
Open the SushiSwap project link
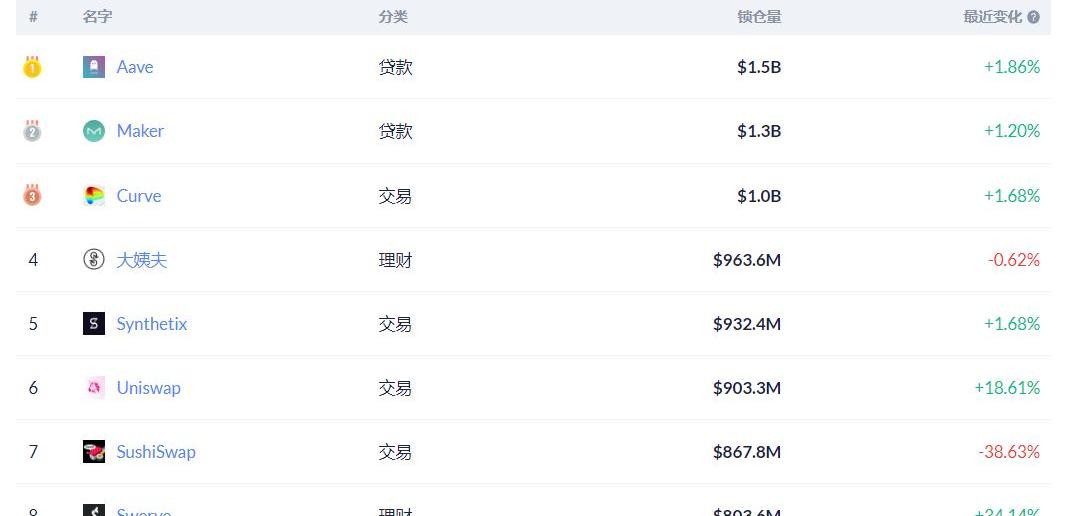coord(156,452)
